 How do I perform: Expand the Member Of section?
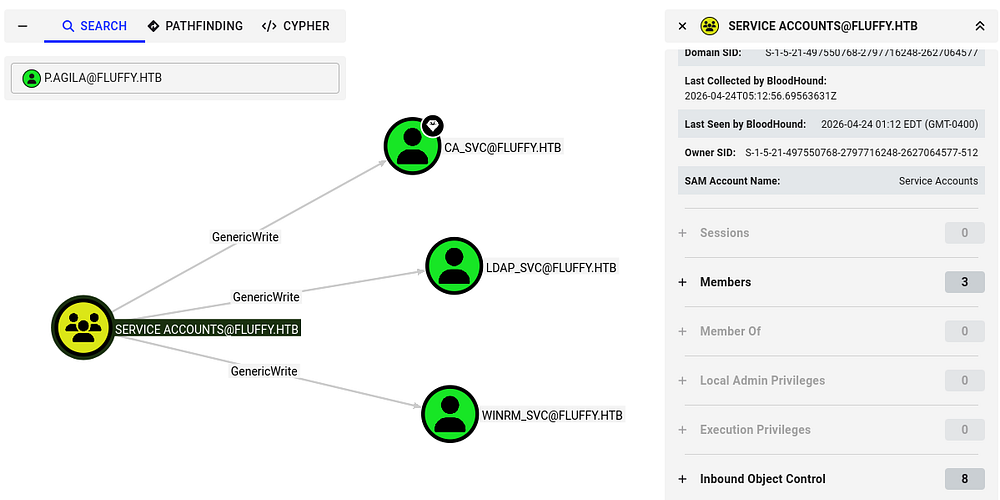click(x=730, y=331)
